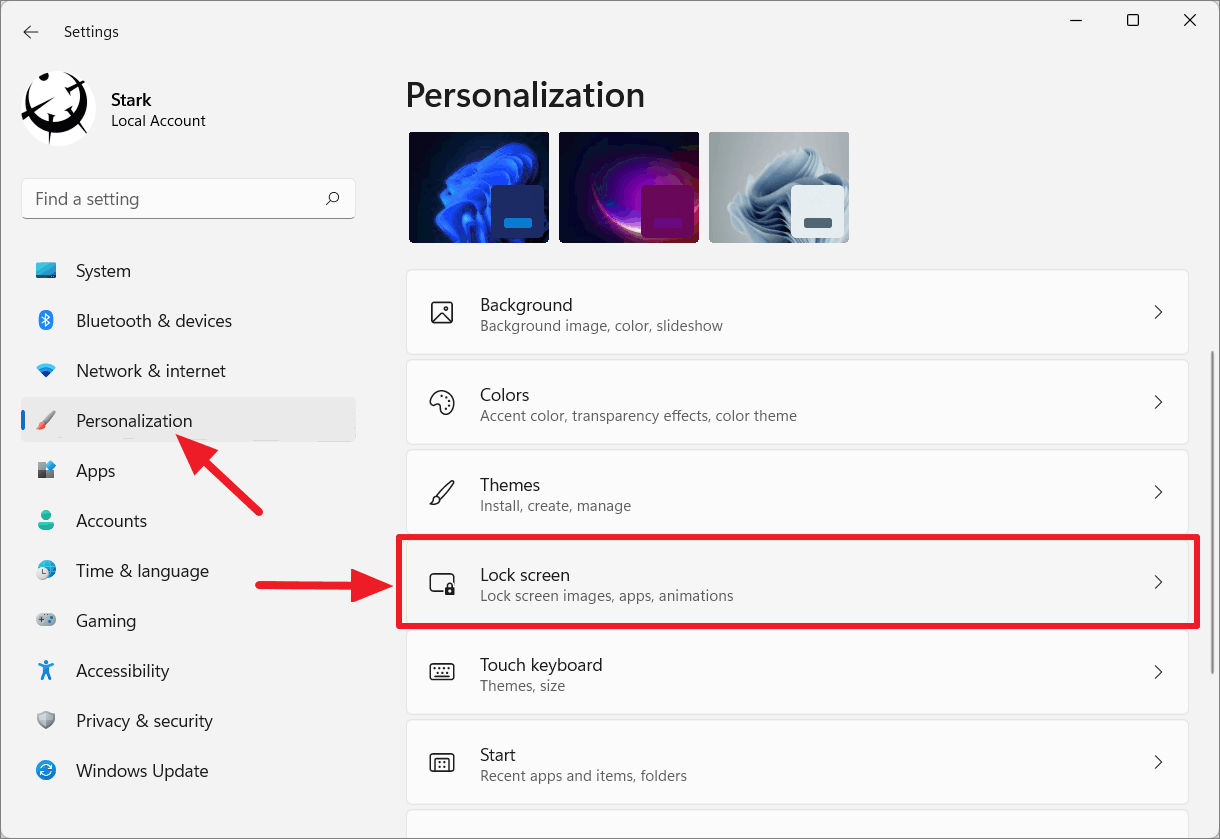
Task: Open the Lock screen title
Action: coord(525,575)
